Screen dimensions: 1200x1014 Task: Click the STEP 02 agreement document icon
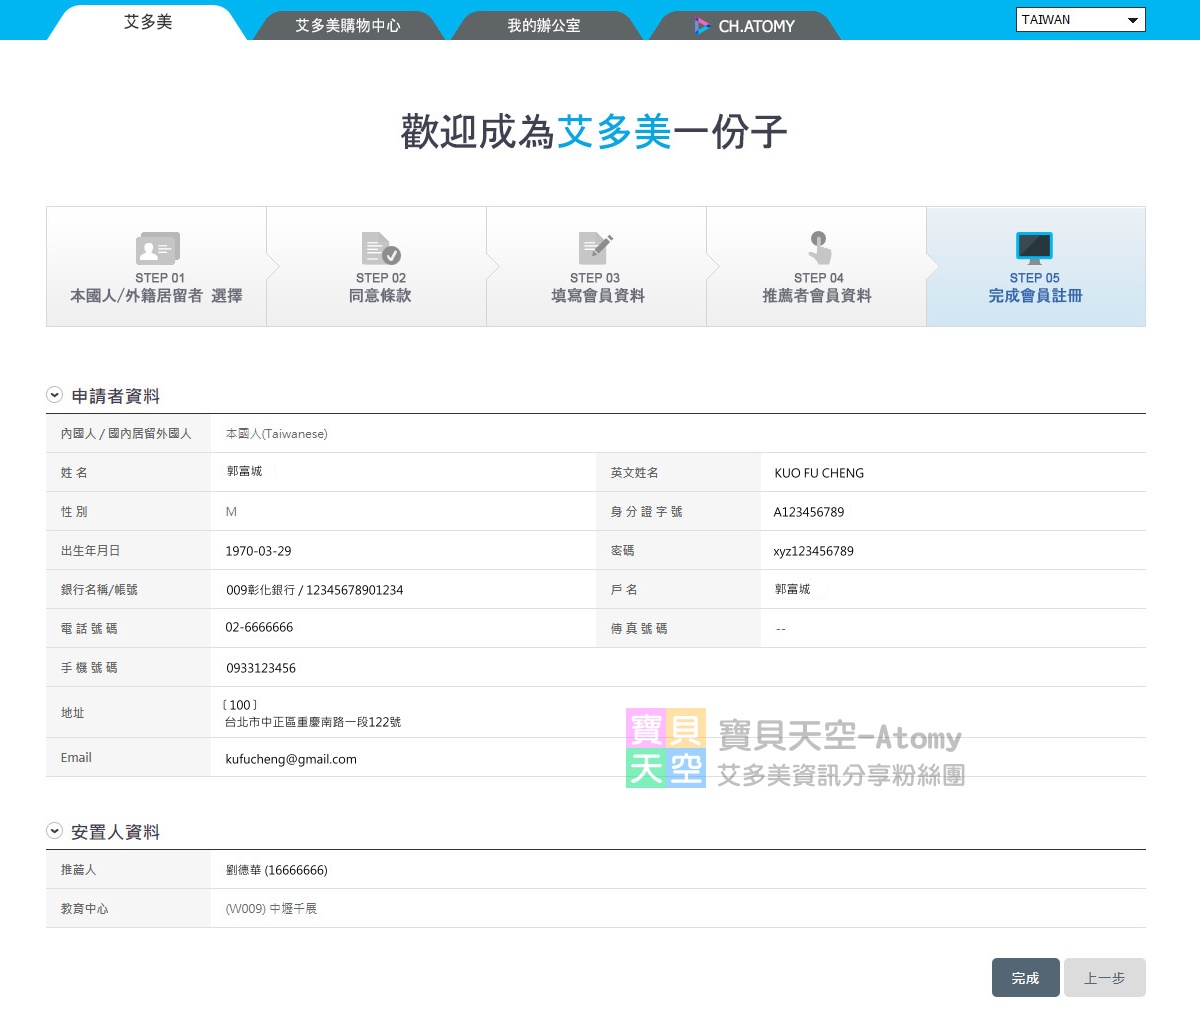[x=380, y=249]
